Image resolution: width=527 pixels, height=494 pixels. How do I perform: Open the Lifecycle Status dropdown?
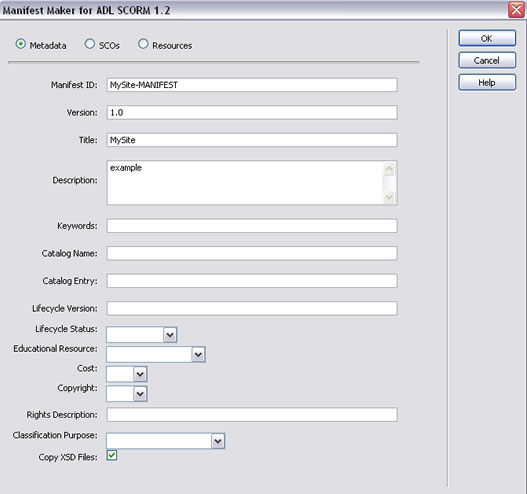pos(141,335)
